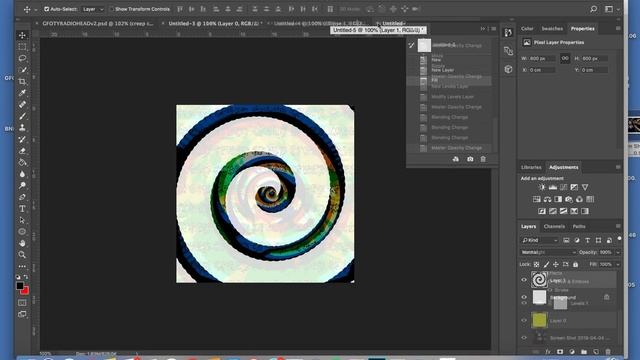Open the Layers panel options menu
The width and height of the screenshot is (640, 360).
(x=618, y=226)
